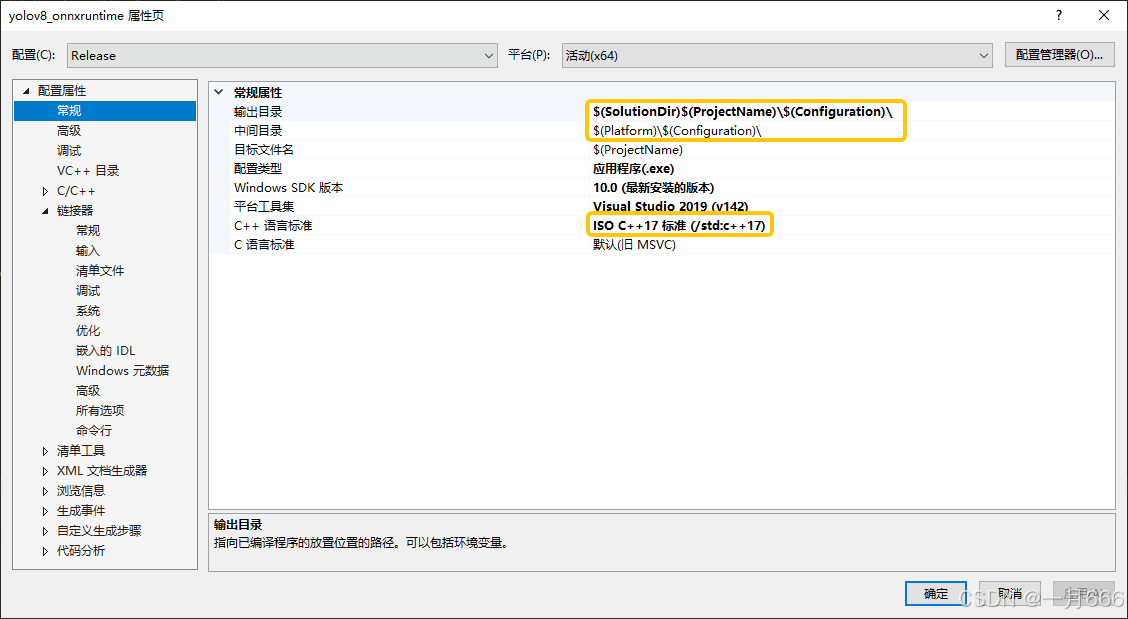1128x619 pixels.
Task: Expand the 生成事件 tree node
Action: click(44, 510)
